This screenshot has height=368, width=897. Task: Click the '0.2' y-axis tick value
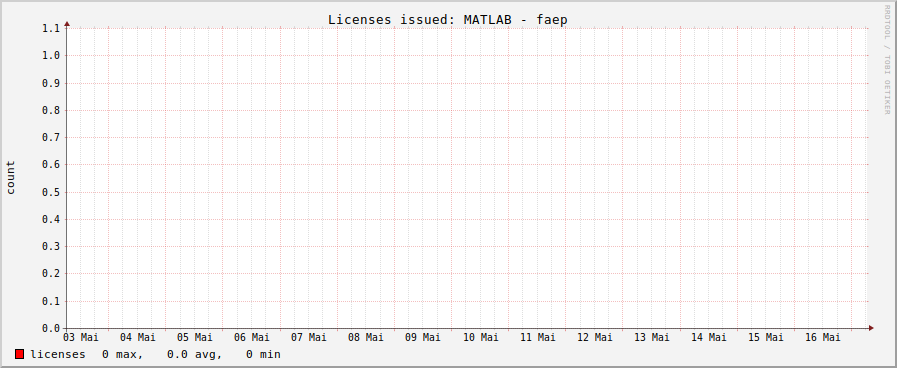(51, 274)
